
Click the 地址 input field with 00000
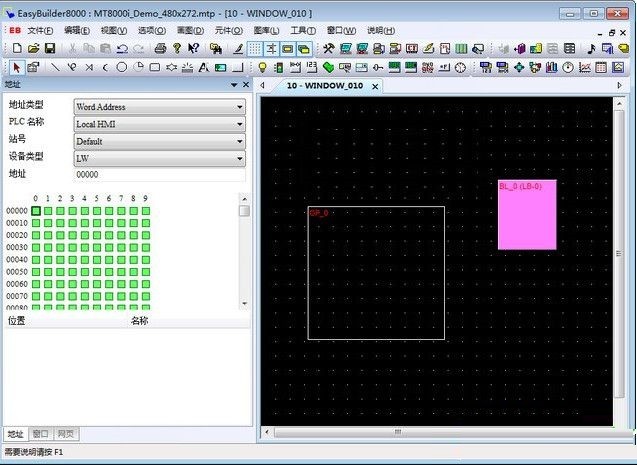pos(159,175)
